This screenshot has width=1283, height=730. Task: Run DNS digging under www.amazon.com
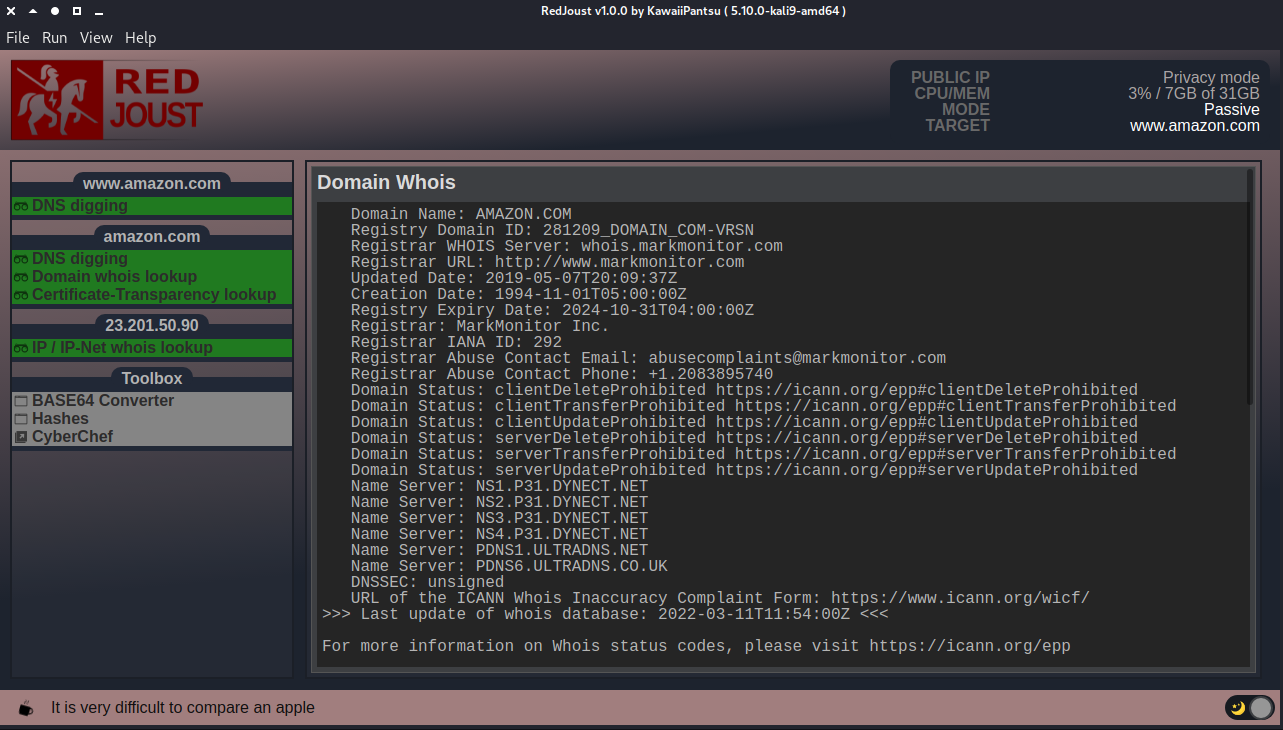pyautogui.click(x=152, y=206)
